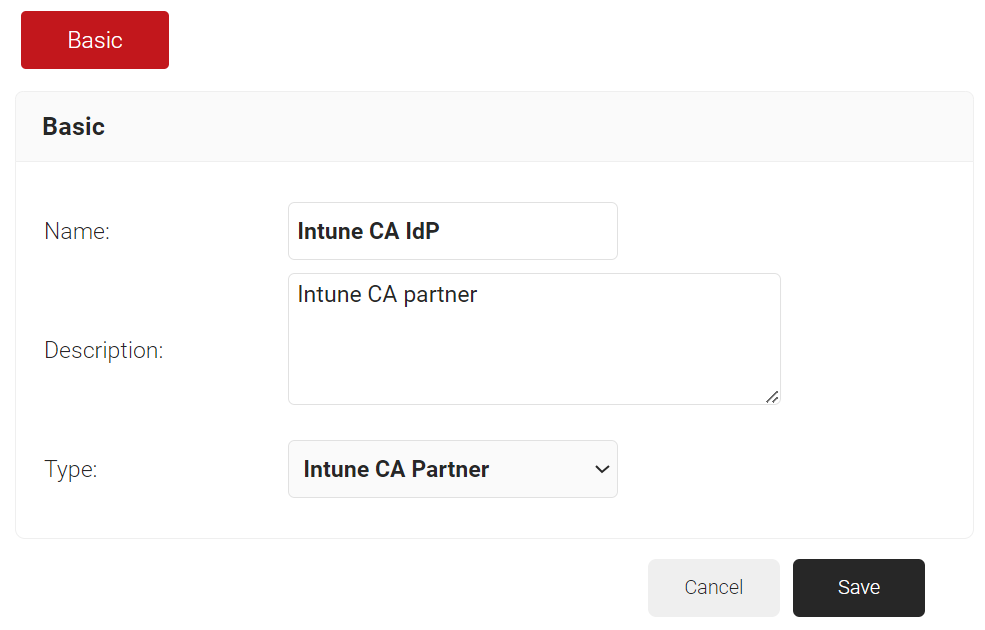Select the "Intune CA Partner" selected value
The width and height of the screenshot is (985, 630).
[396, 469]
